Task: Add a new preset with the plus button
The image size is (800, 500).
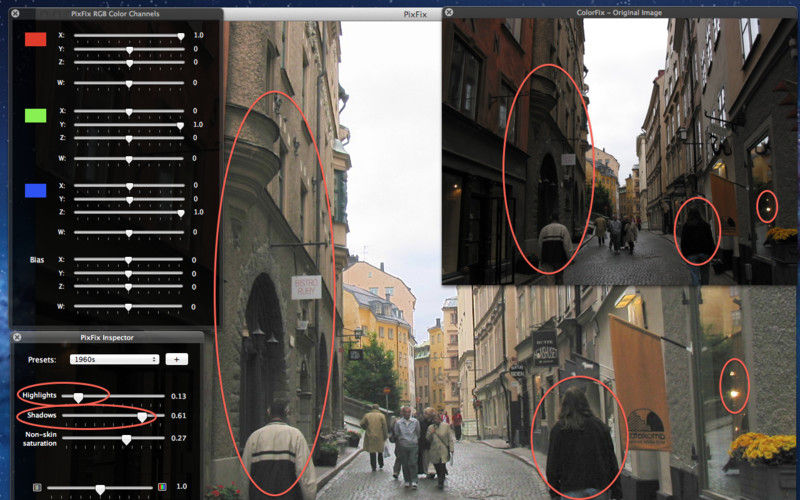Action: 177,359
